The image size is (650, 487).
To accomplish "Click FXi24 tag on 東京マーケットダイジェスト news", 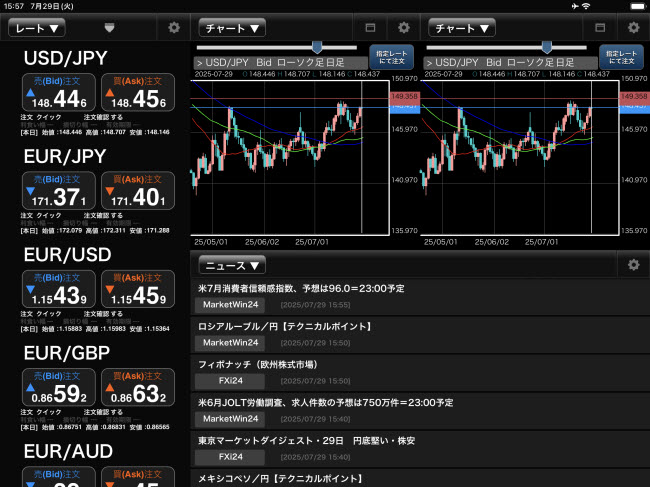I will (230, 457).
